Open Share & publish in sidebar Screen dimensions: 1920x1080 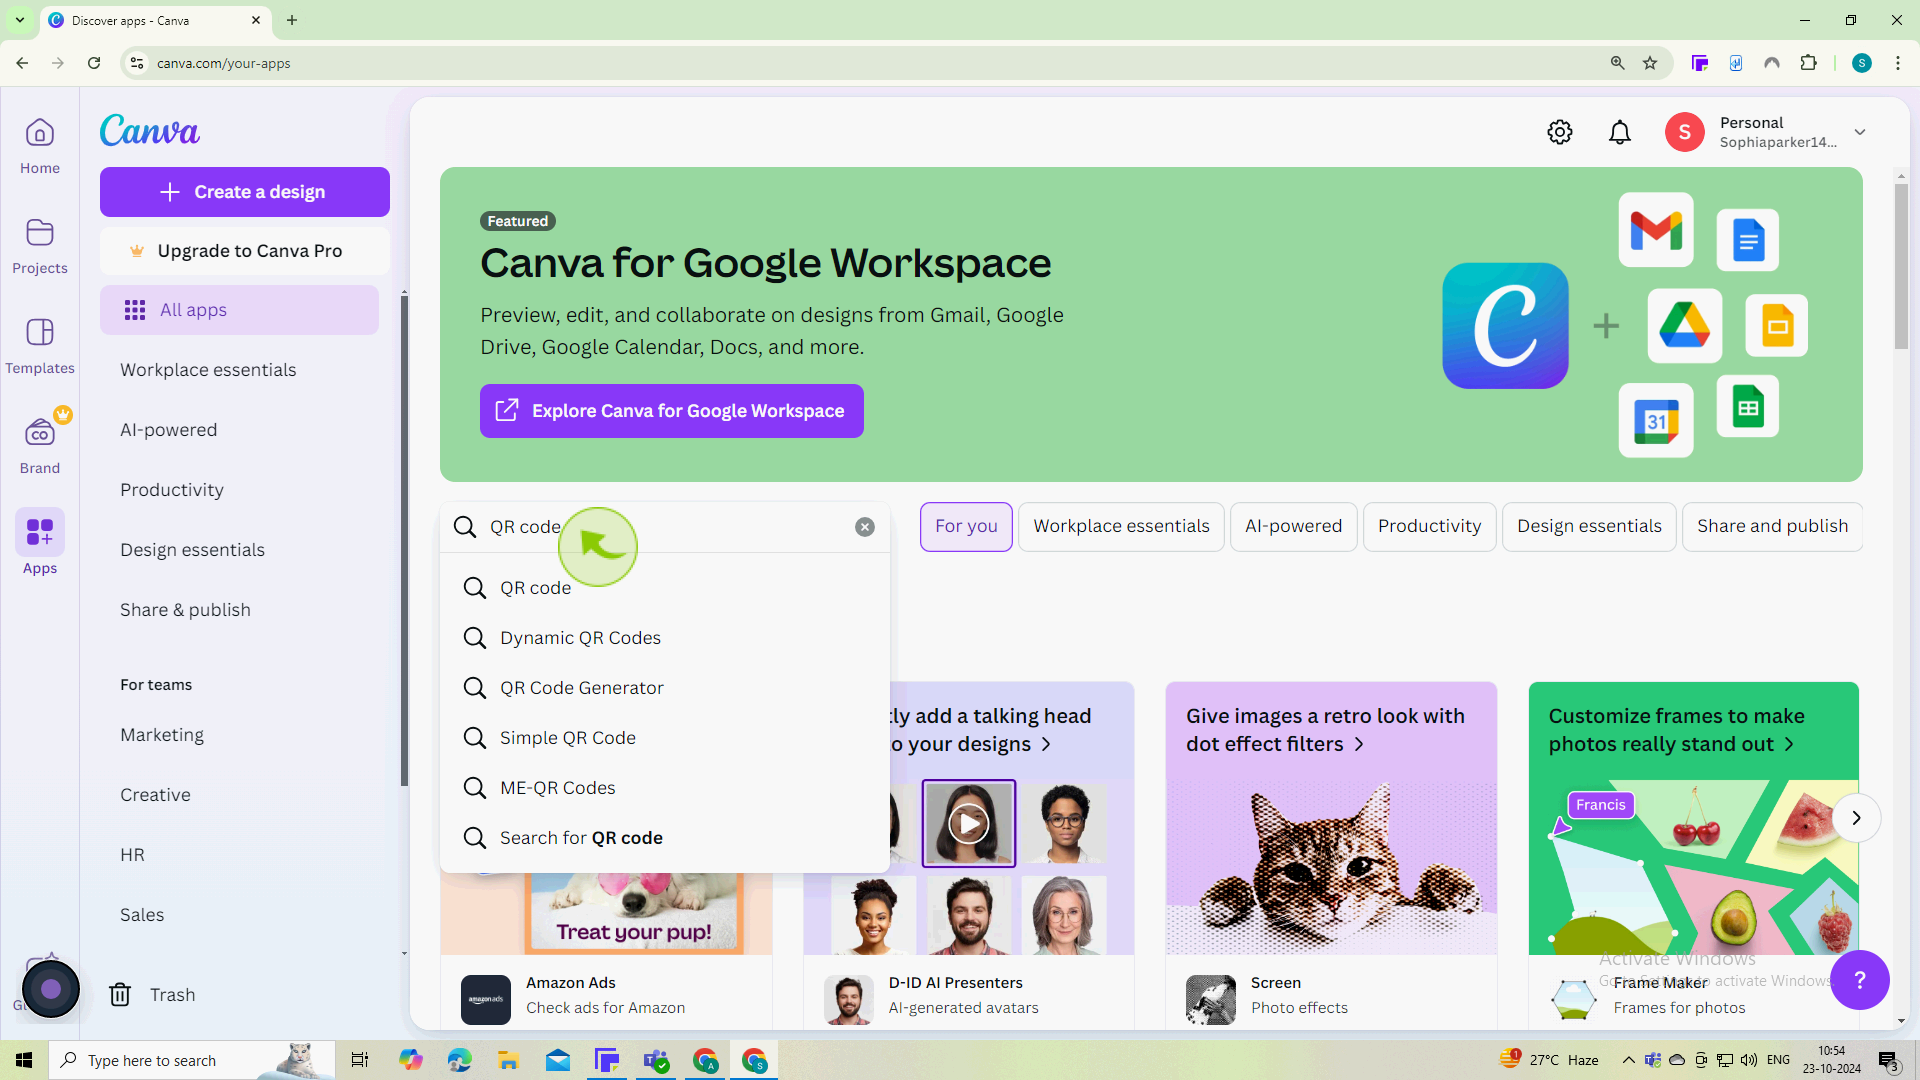(185, 610)
